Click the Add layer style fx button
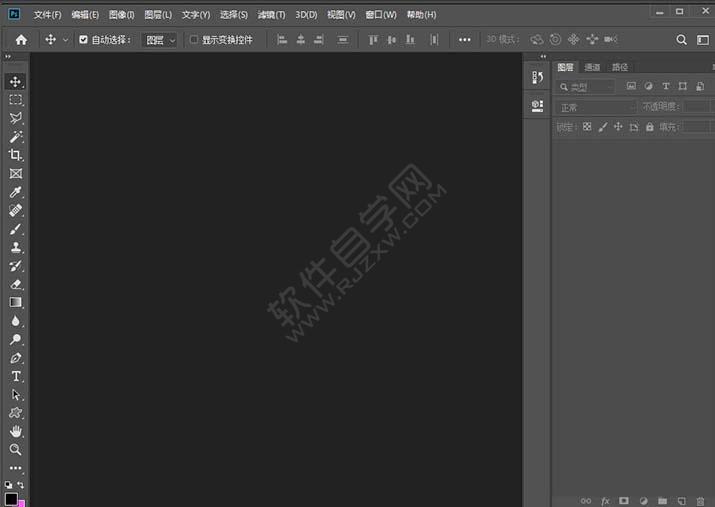This screenshot has width=715, height=507. [605, 501]
